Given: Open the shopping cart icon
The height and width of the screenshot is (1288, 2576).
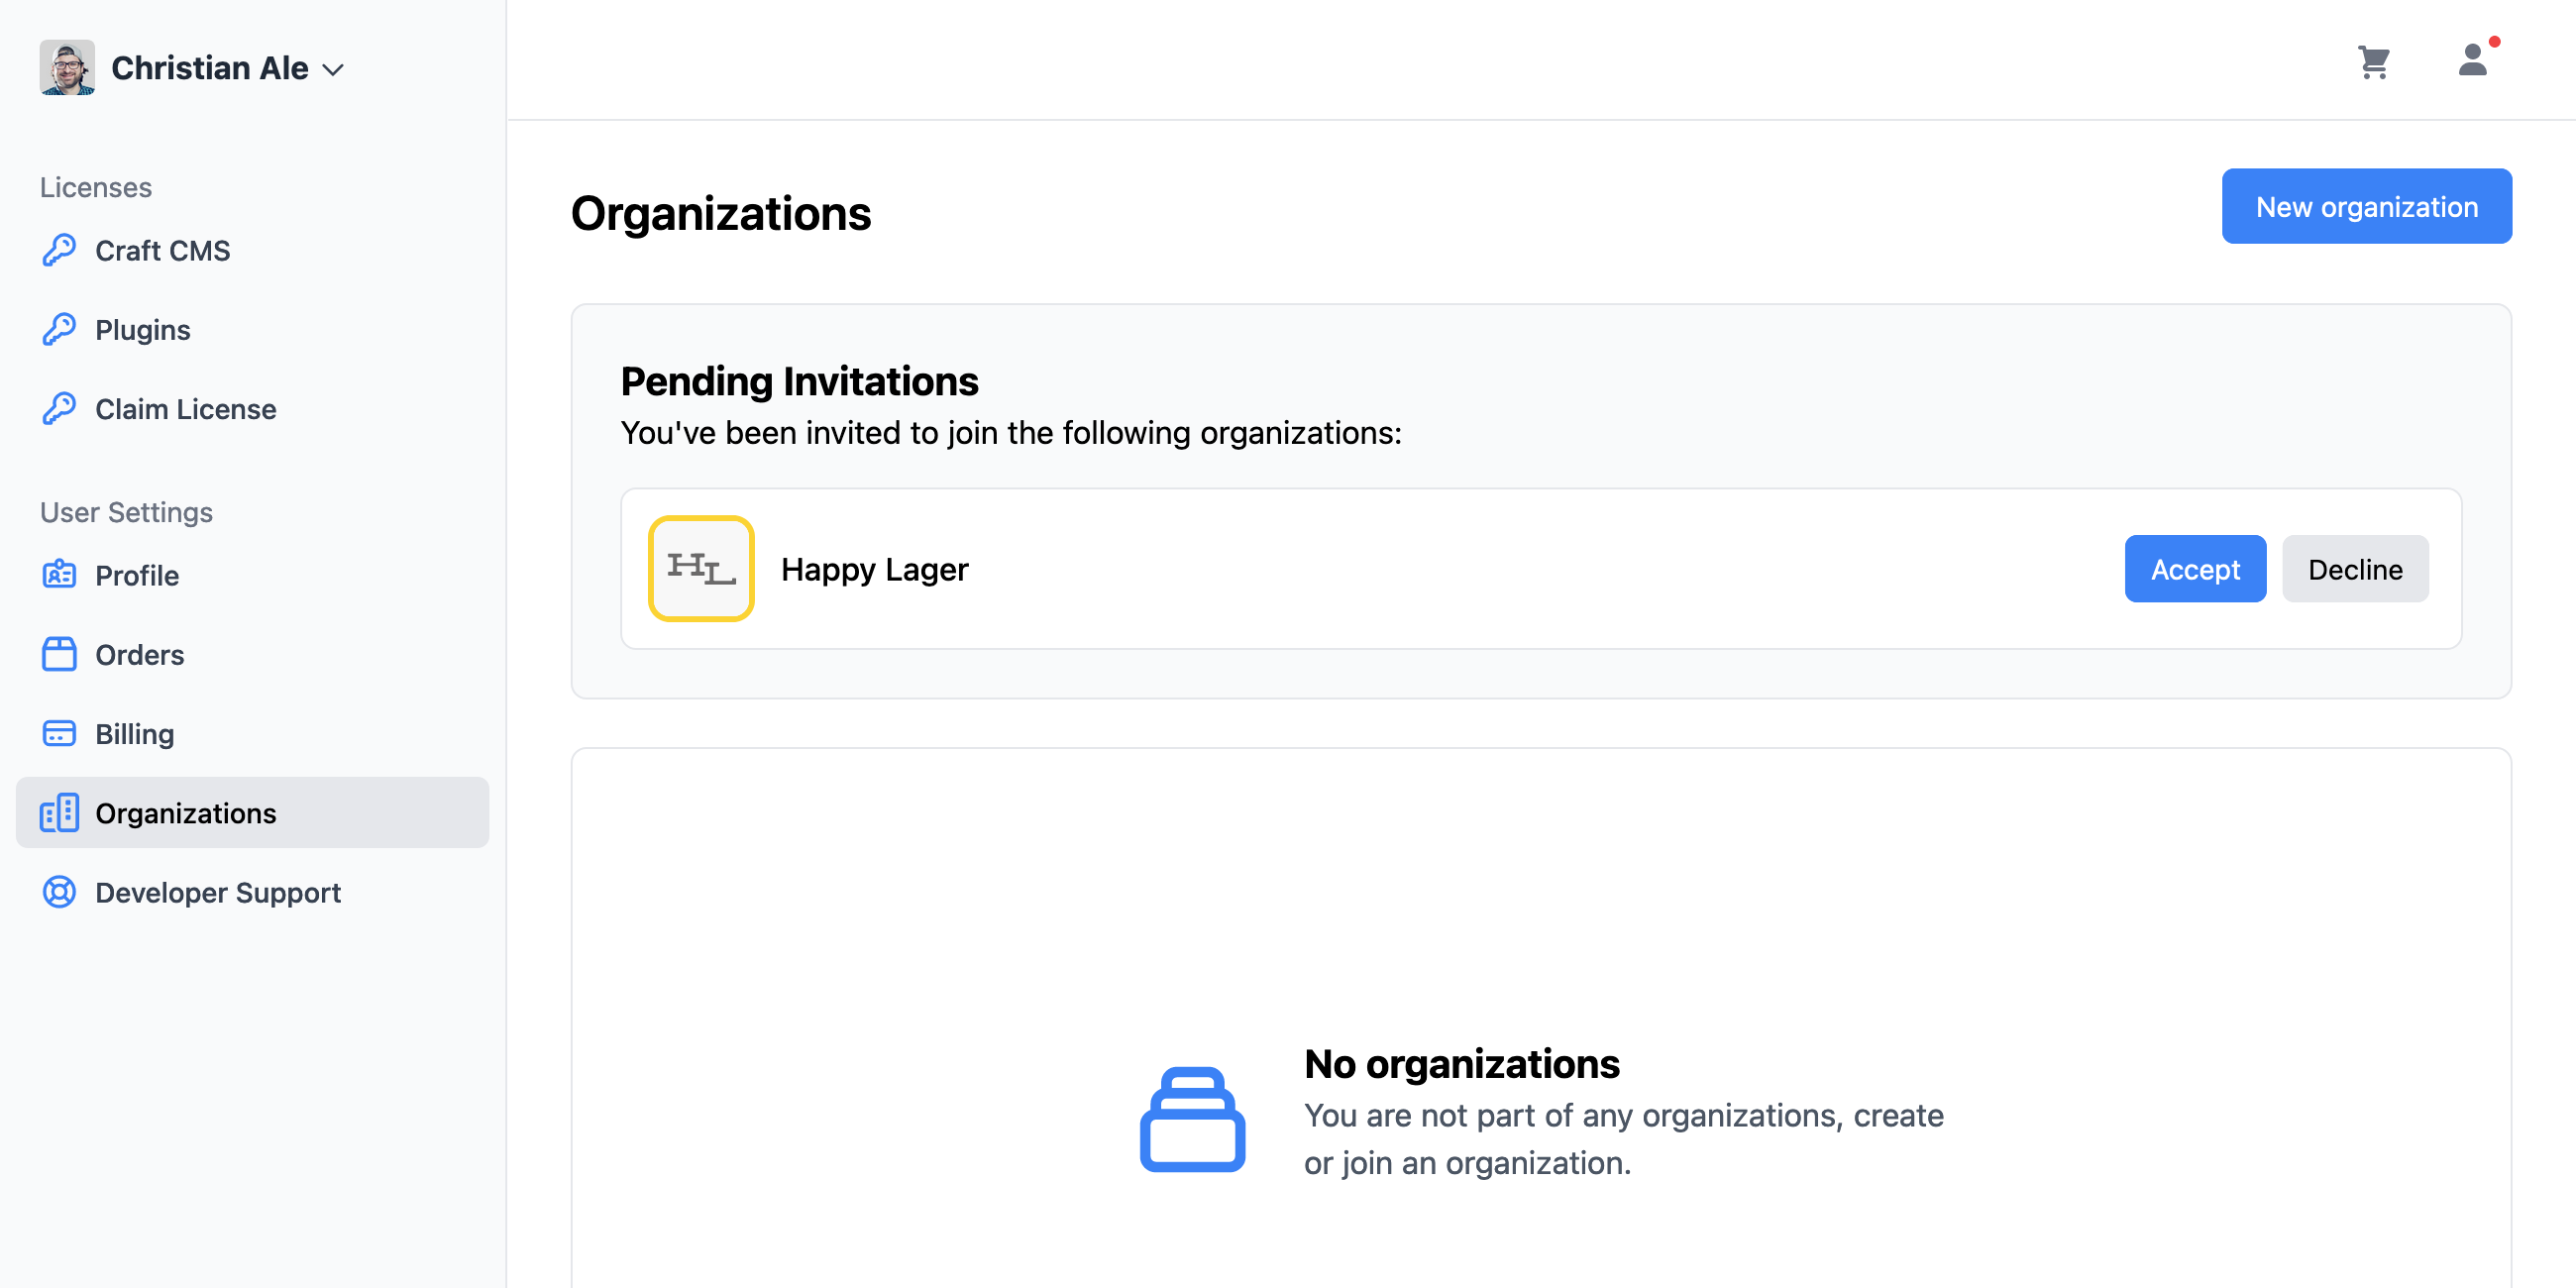Looking at the screenshot, I should point(2373,62).
